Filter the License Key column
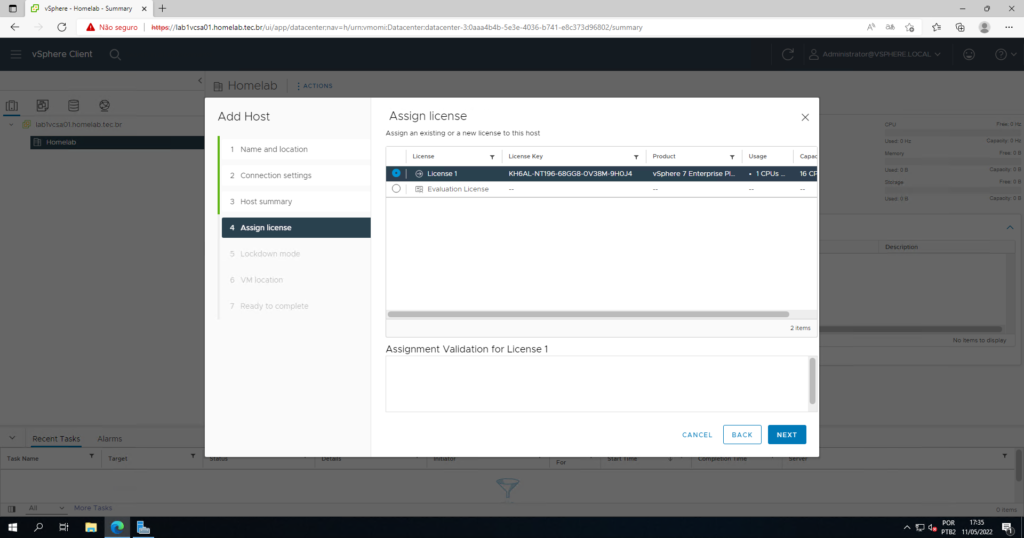This screenshot has height=538, width=1024. (x=636, y=157)
